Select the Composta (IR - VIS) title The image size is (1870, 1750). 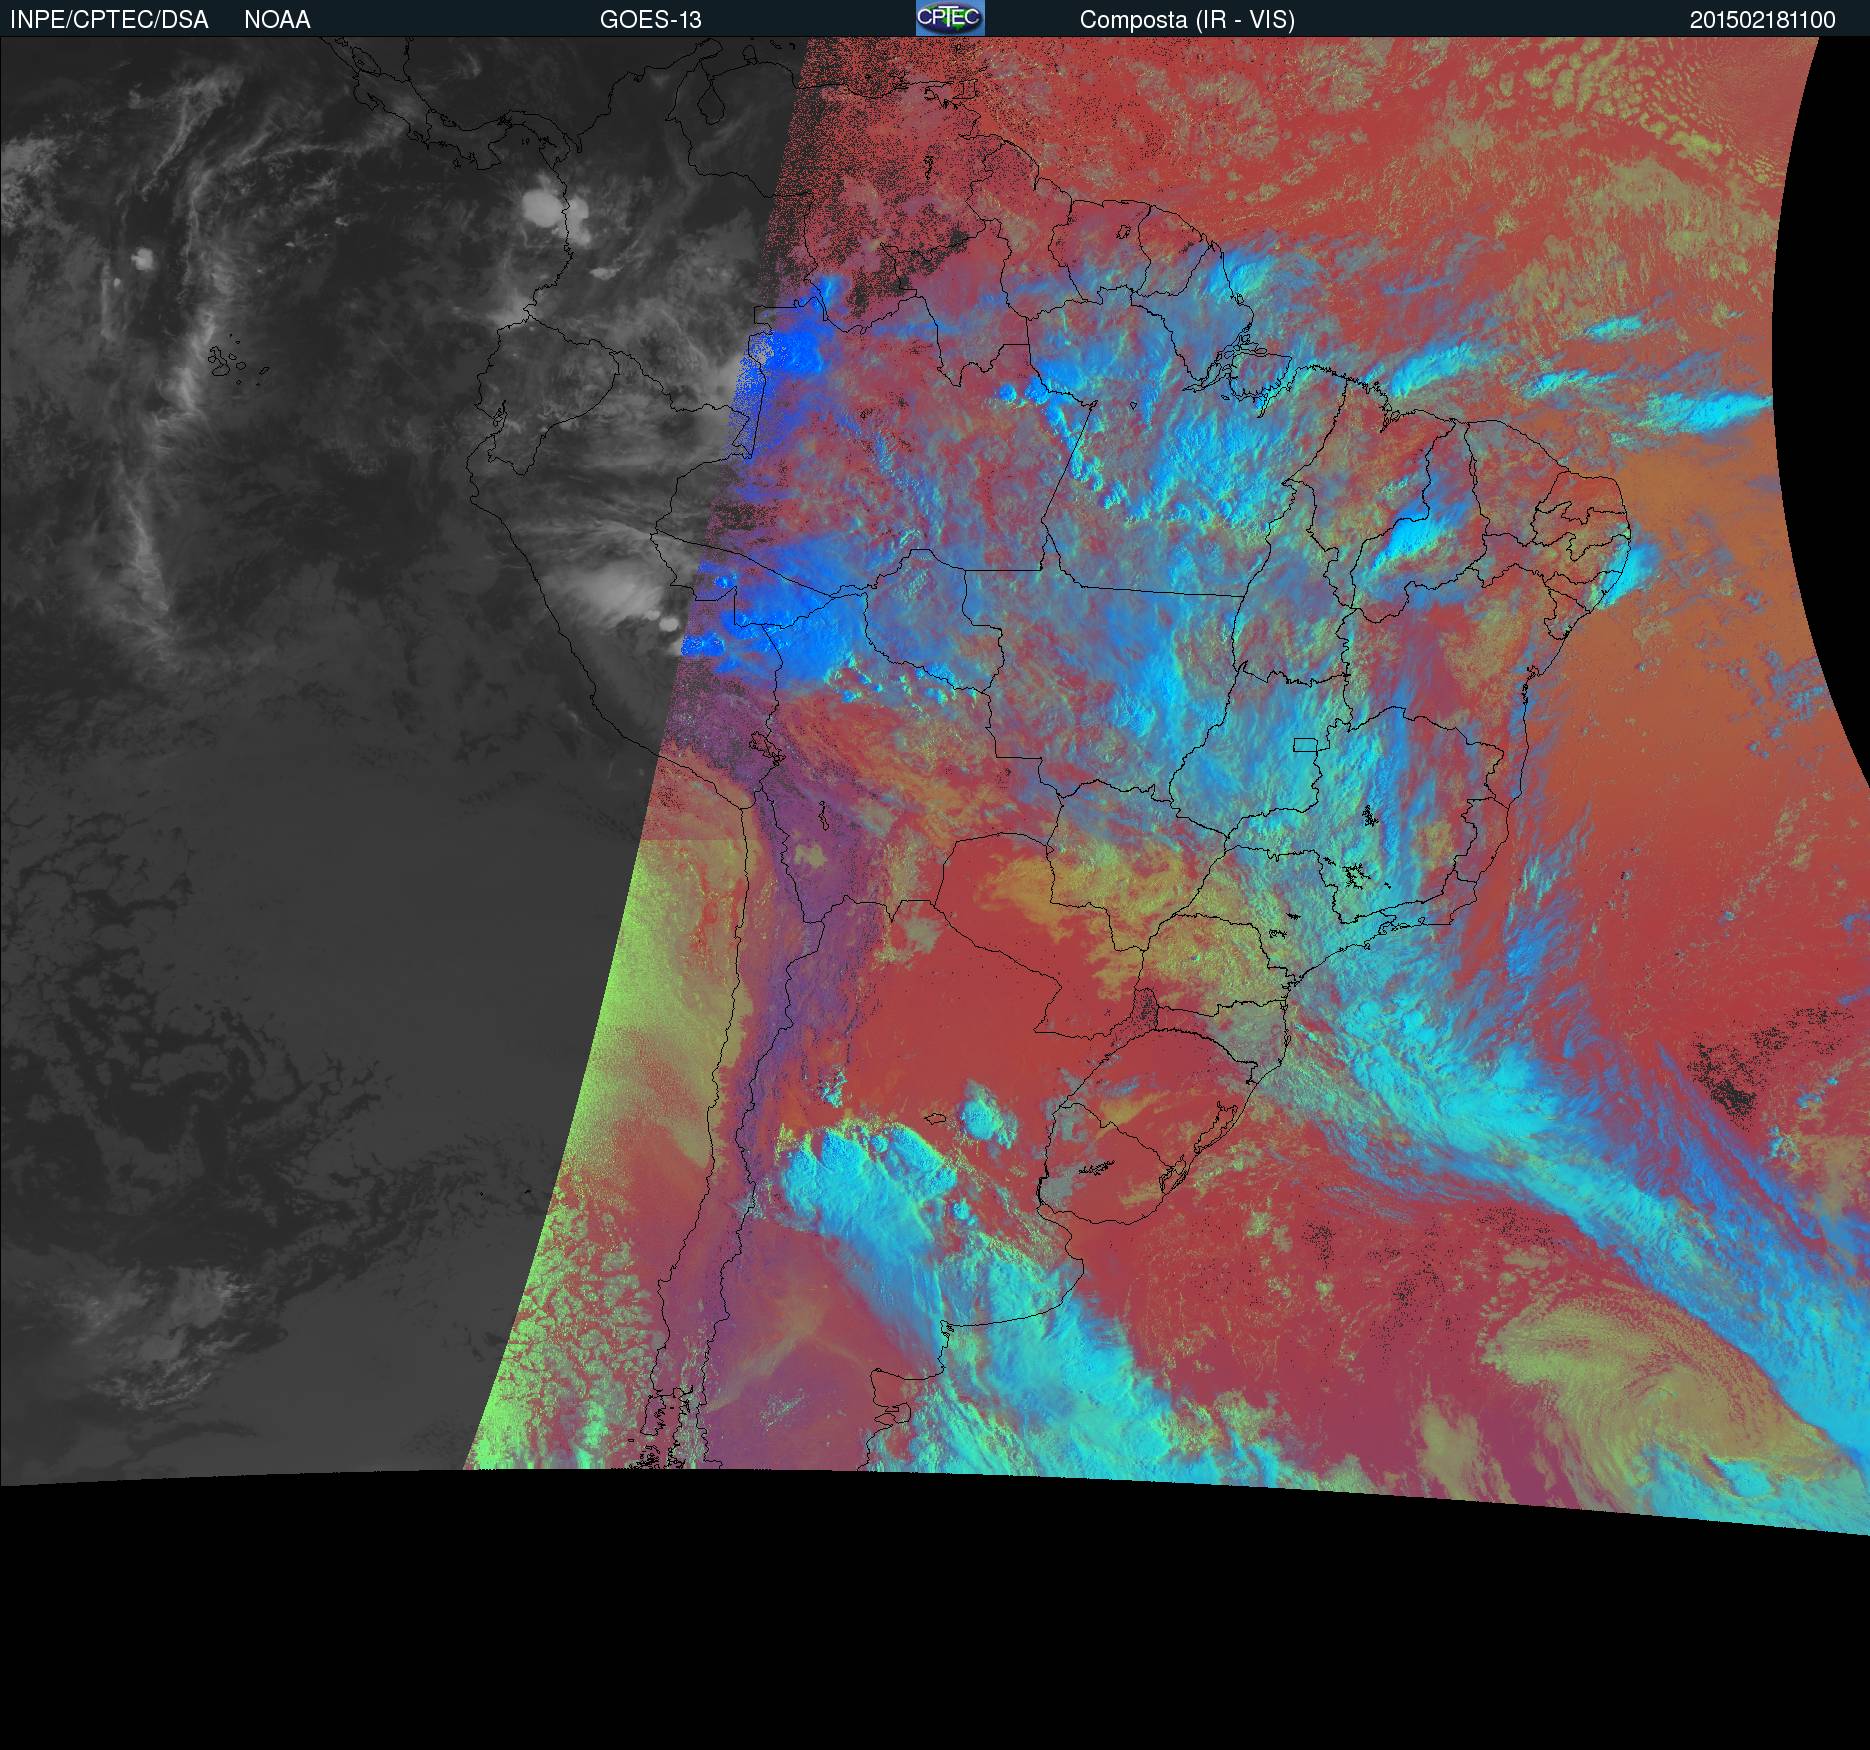(1187, 20)
